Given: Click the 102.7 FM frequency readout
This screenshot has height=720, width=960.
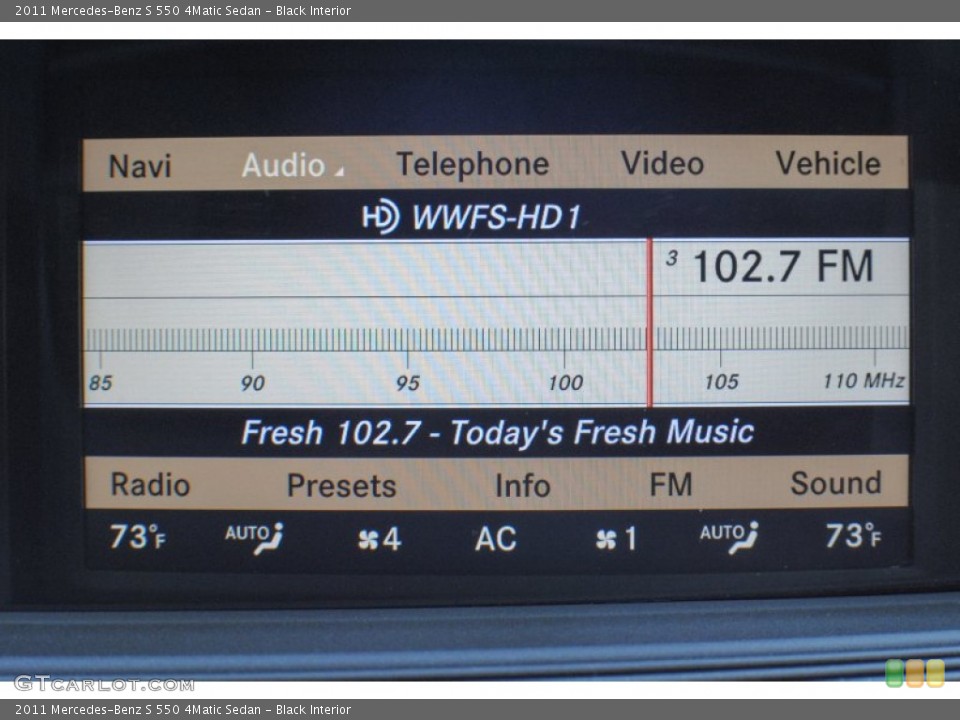Looking at the screenshot, I should point(783,267).
